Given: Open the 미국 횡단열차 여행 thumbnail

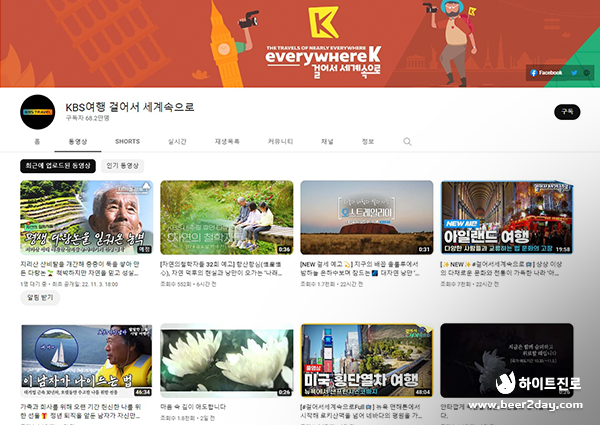Looking at the screenshot, I should pos(367,361).
